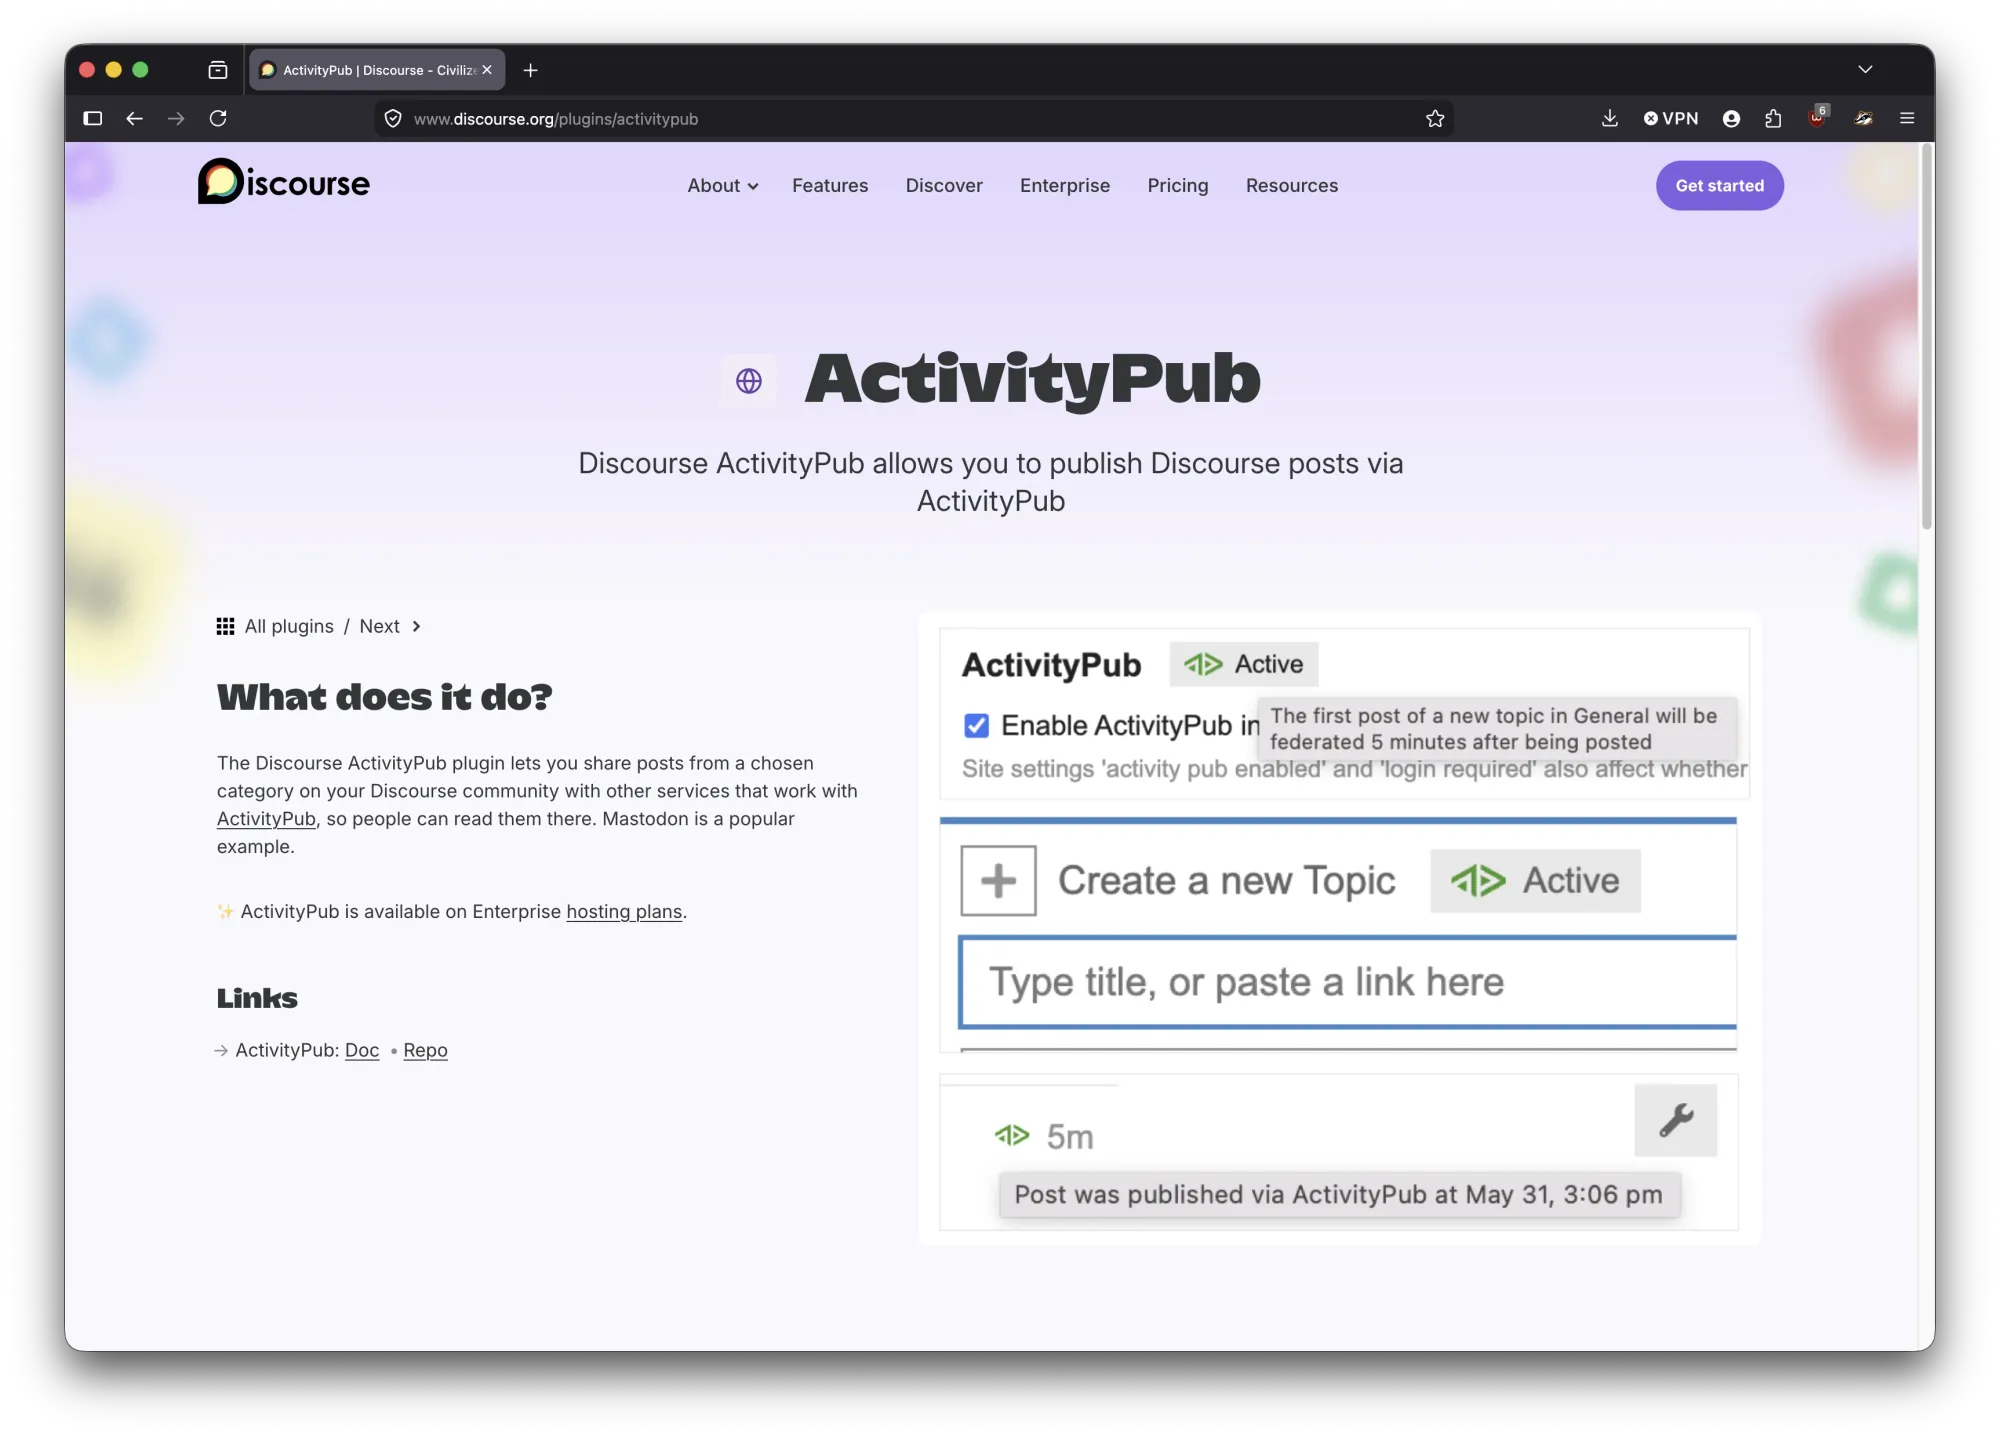The image size is (2000, 1437).
Task: Click the 'Post was published via ActivityPub' tooltip
Action: pos(1339,1195)
